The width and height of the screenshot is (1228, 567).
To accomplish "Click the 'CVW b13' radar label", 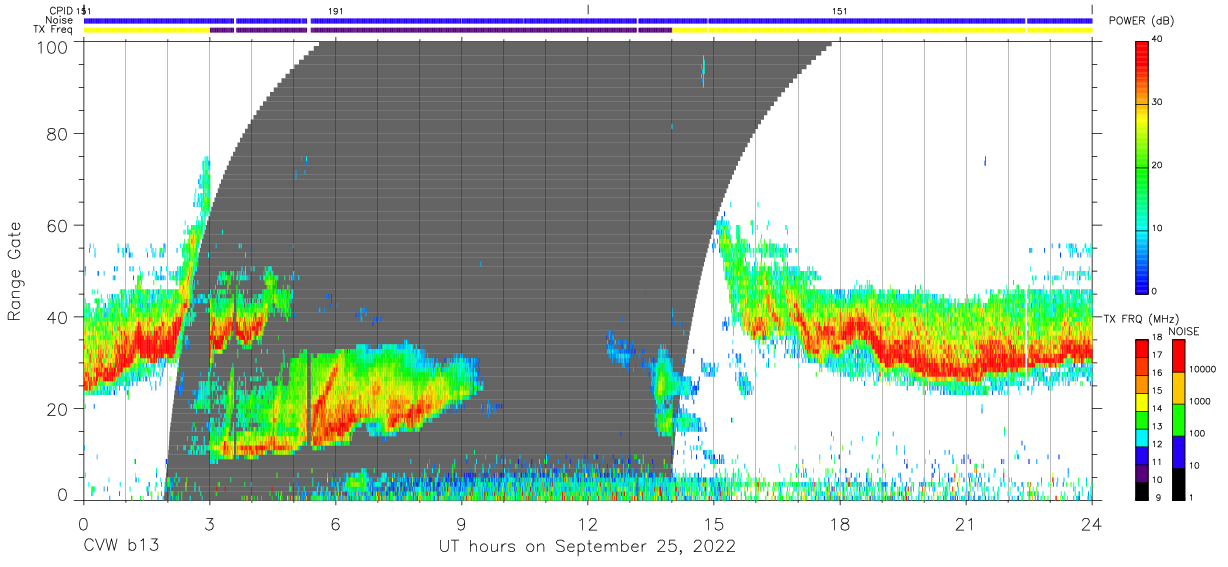I will (x=121, y=547).
